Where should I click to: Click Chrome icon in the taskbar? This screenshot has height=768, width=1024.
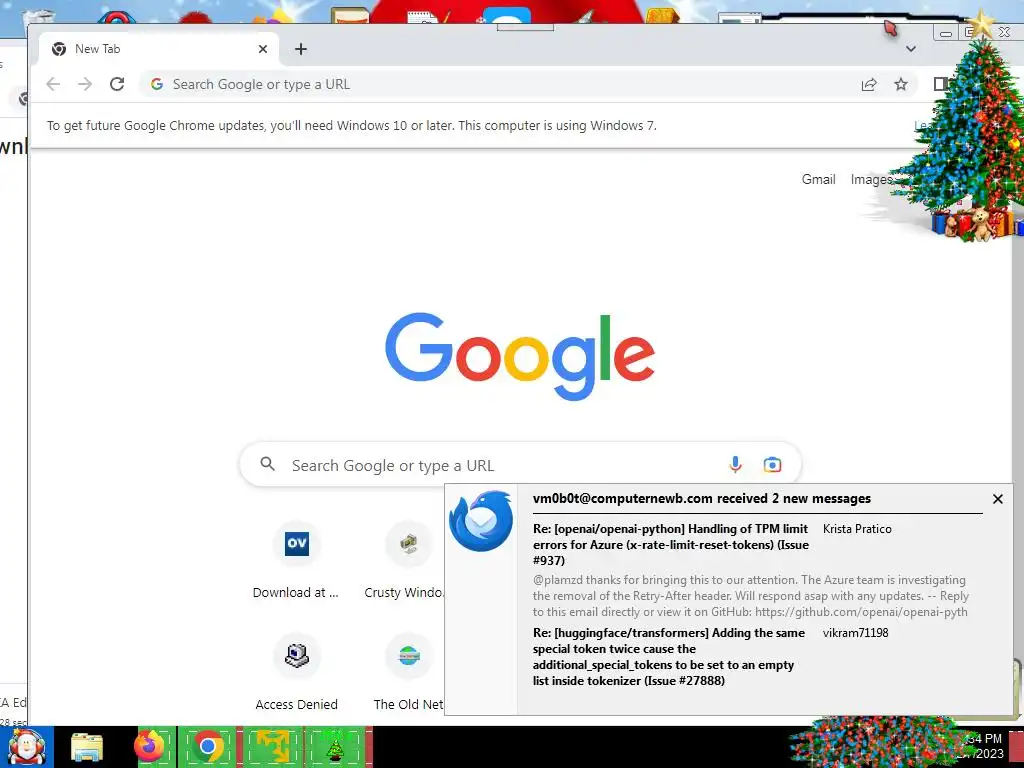(x=208, y=747)
